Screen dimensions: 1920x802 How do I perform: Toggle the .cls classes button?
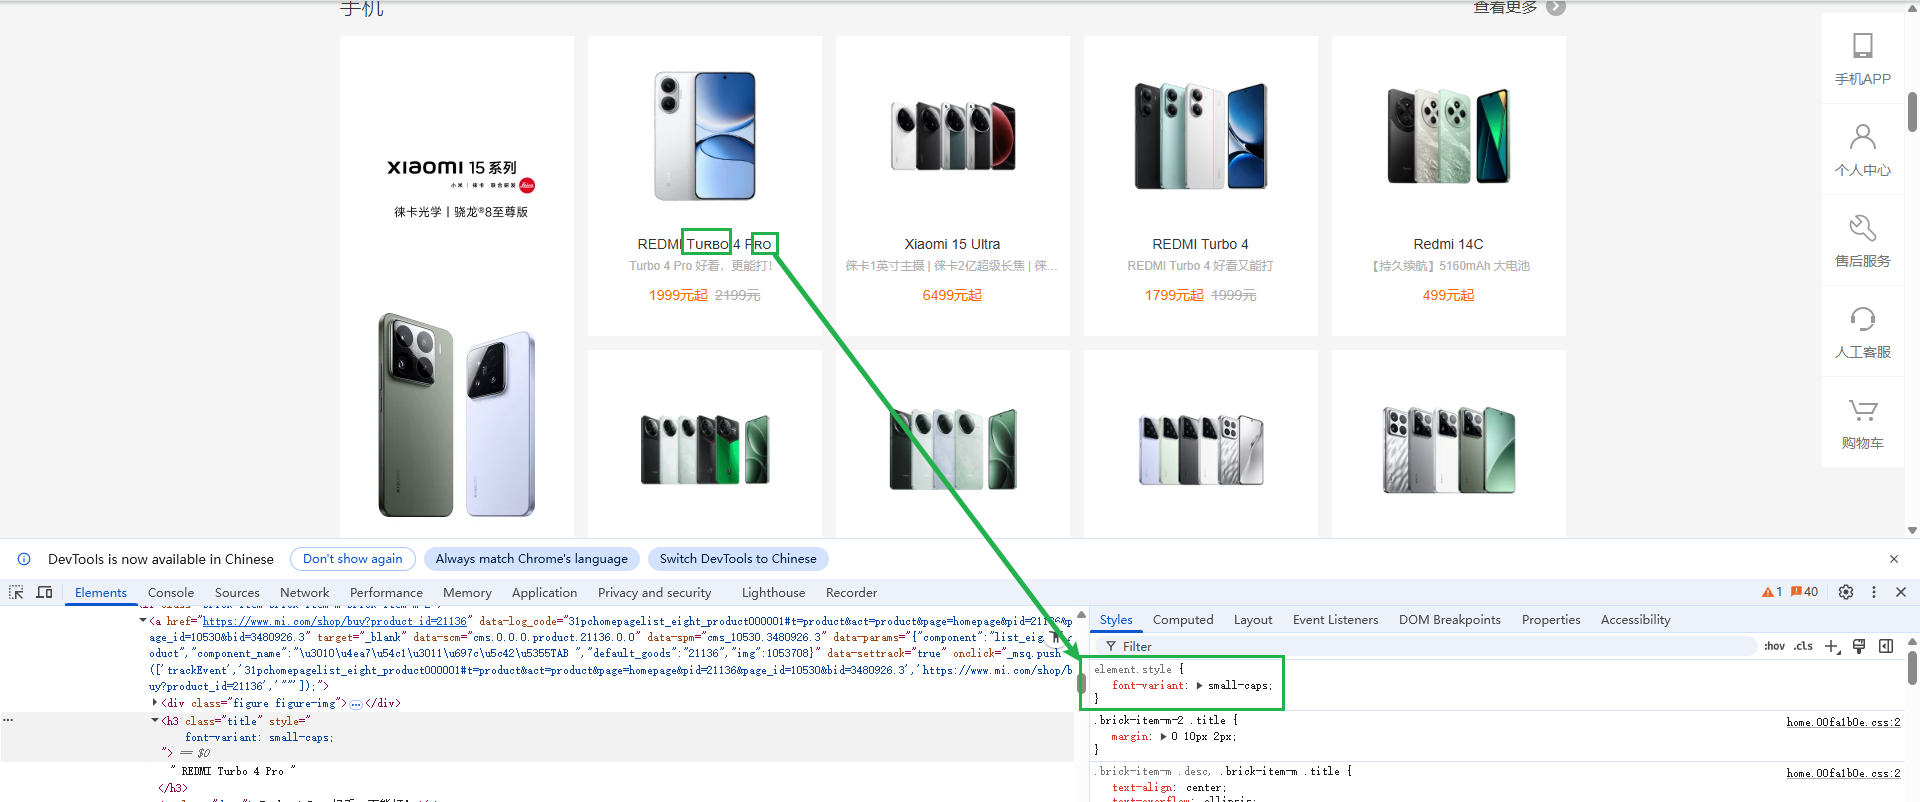(1803, 646)
